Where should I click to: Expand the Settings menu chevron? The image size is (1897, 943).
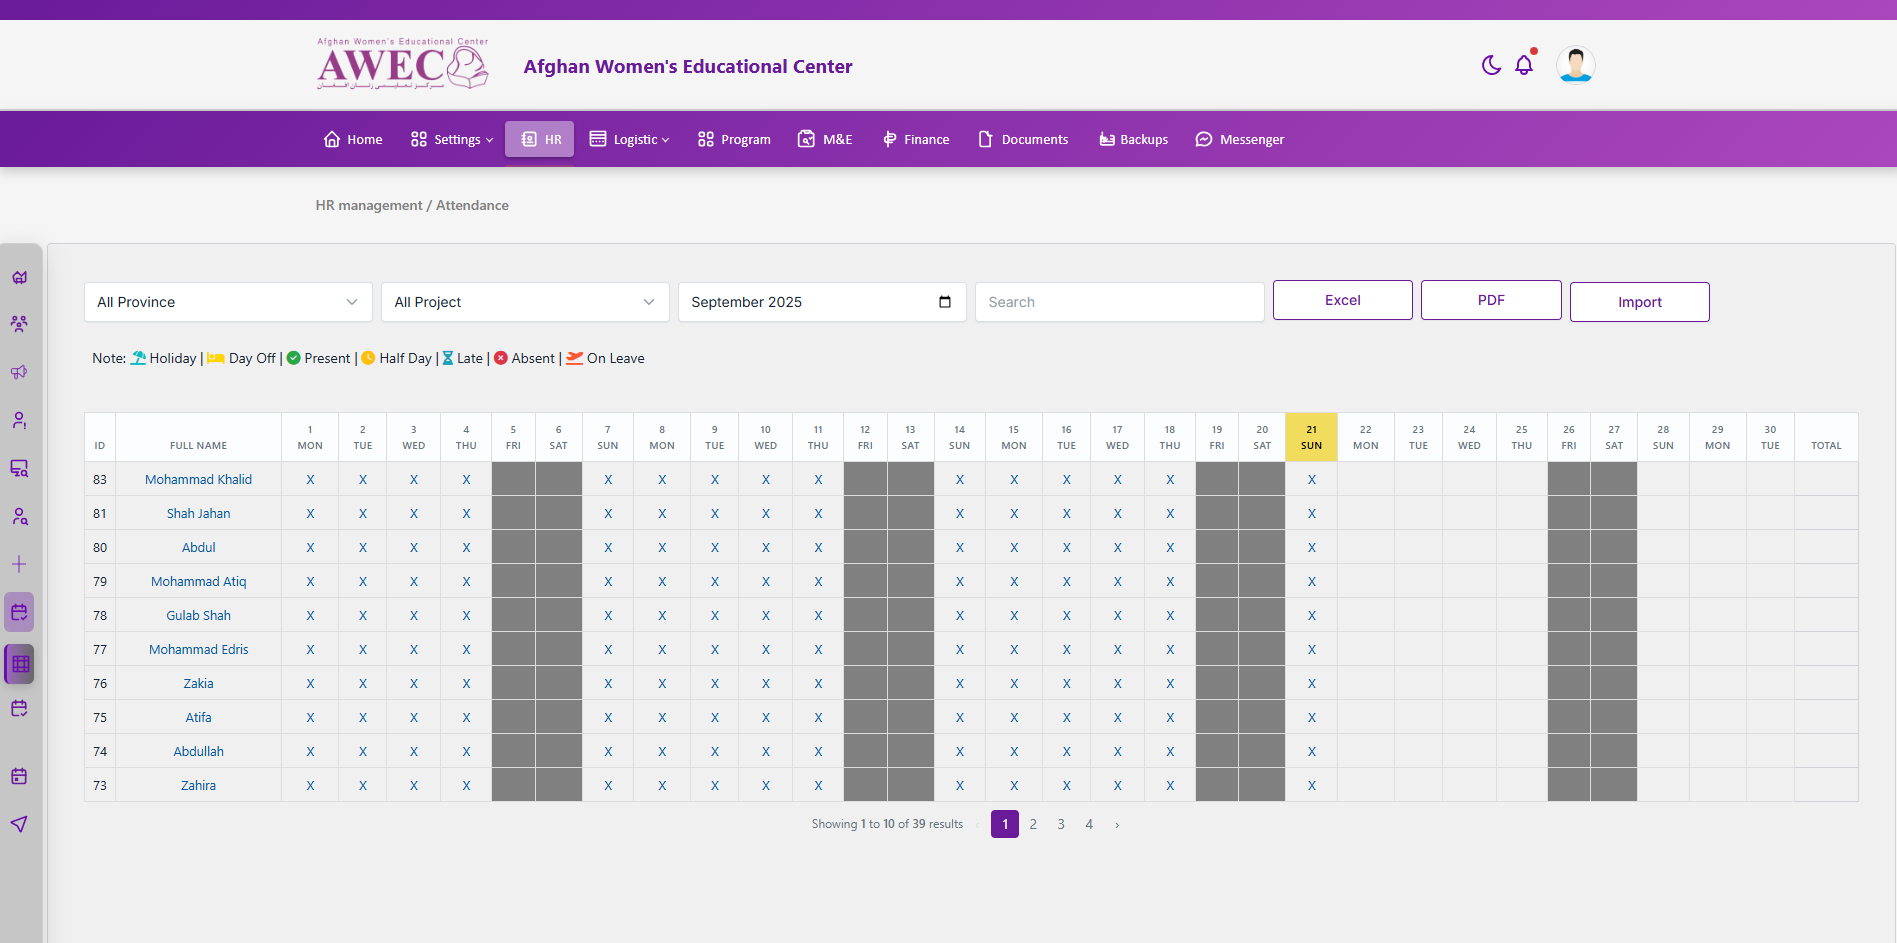pyautogui.click(x=489, y=139)
